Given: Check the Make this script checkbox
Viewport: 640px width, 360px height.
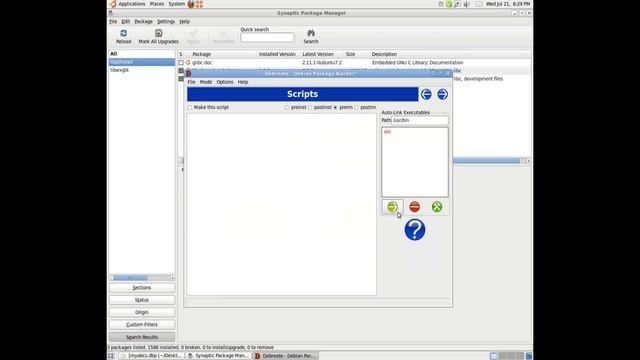Looking at the screenshot, I should point(190,107).
